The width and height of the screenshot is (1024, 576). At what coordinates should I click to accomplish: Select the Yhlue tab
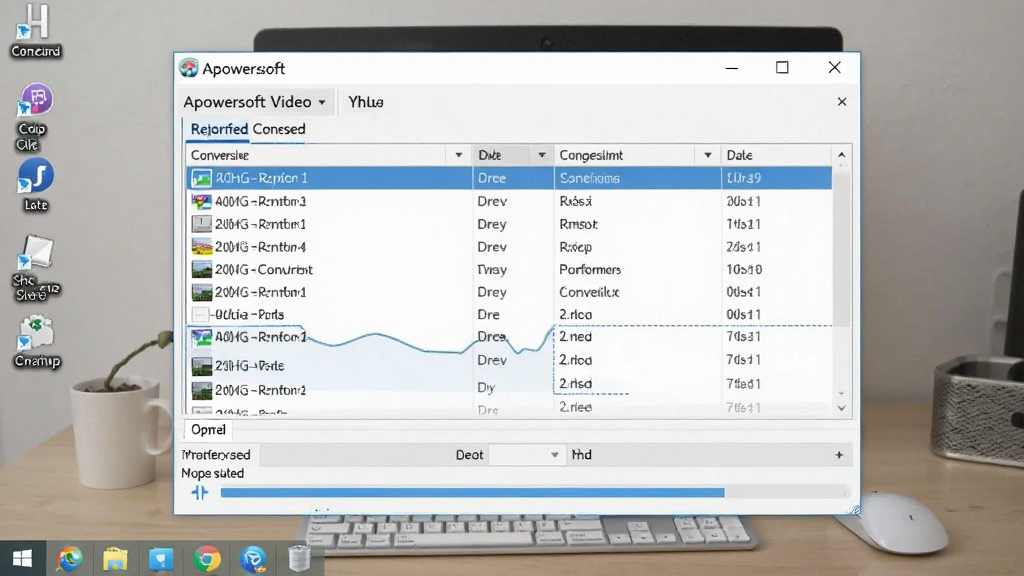click(366, 102)
